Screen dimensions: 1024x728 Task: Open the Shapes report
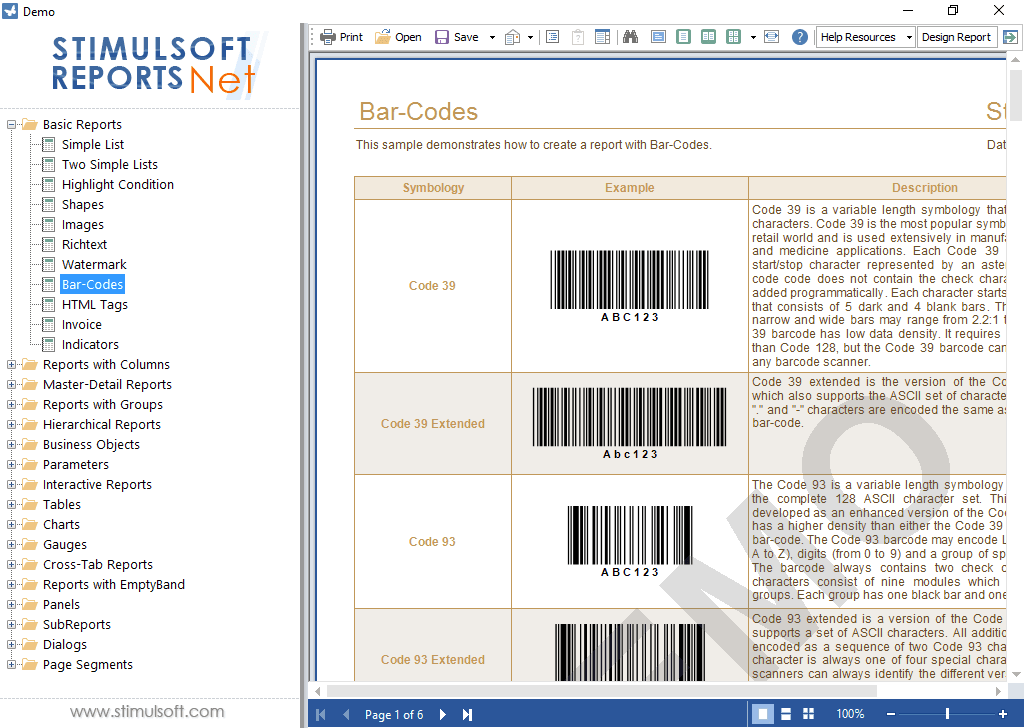[82, 204]
